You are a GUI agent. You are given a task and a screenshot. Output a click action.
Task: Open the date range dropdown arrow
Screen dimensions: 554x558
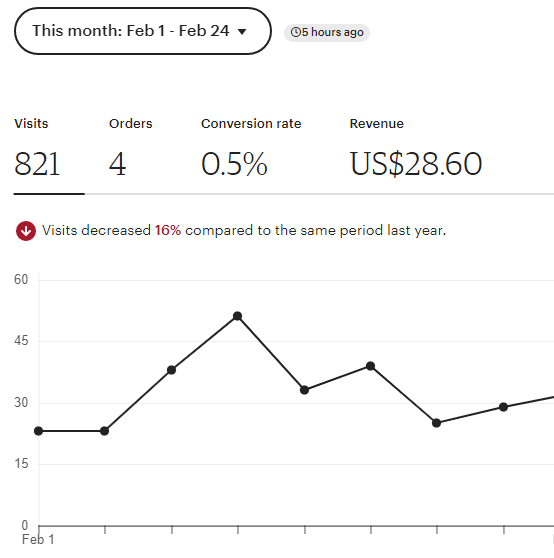[242, 32]
